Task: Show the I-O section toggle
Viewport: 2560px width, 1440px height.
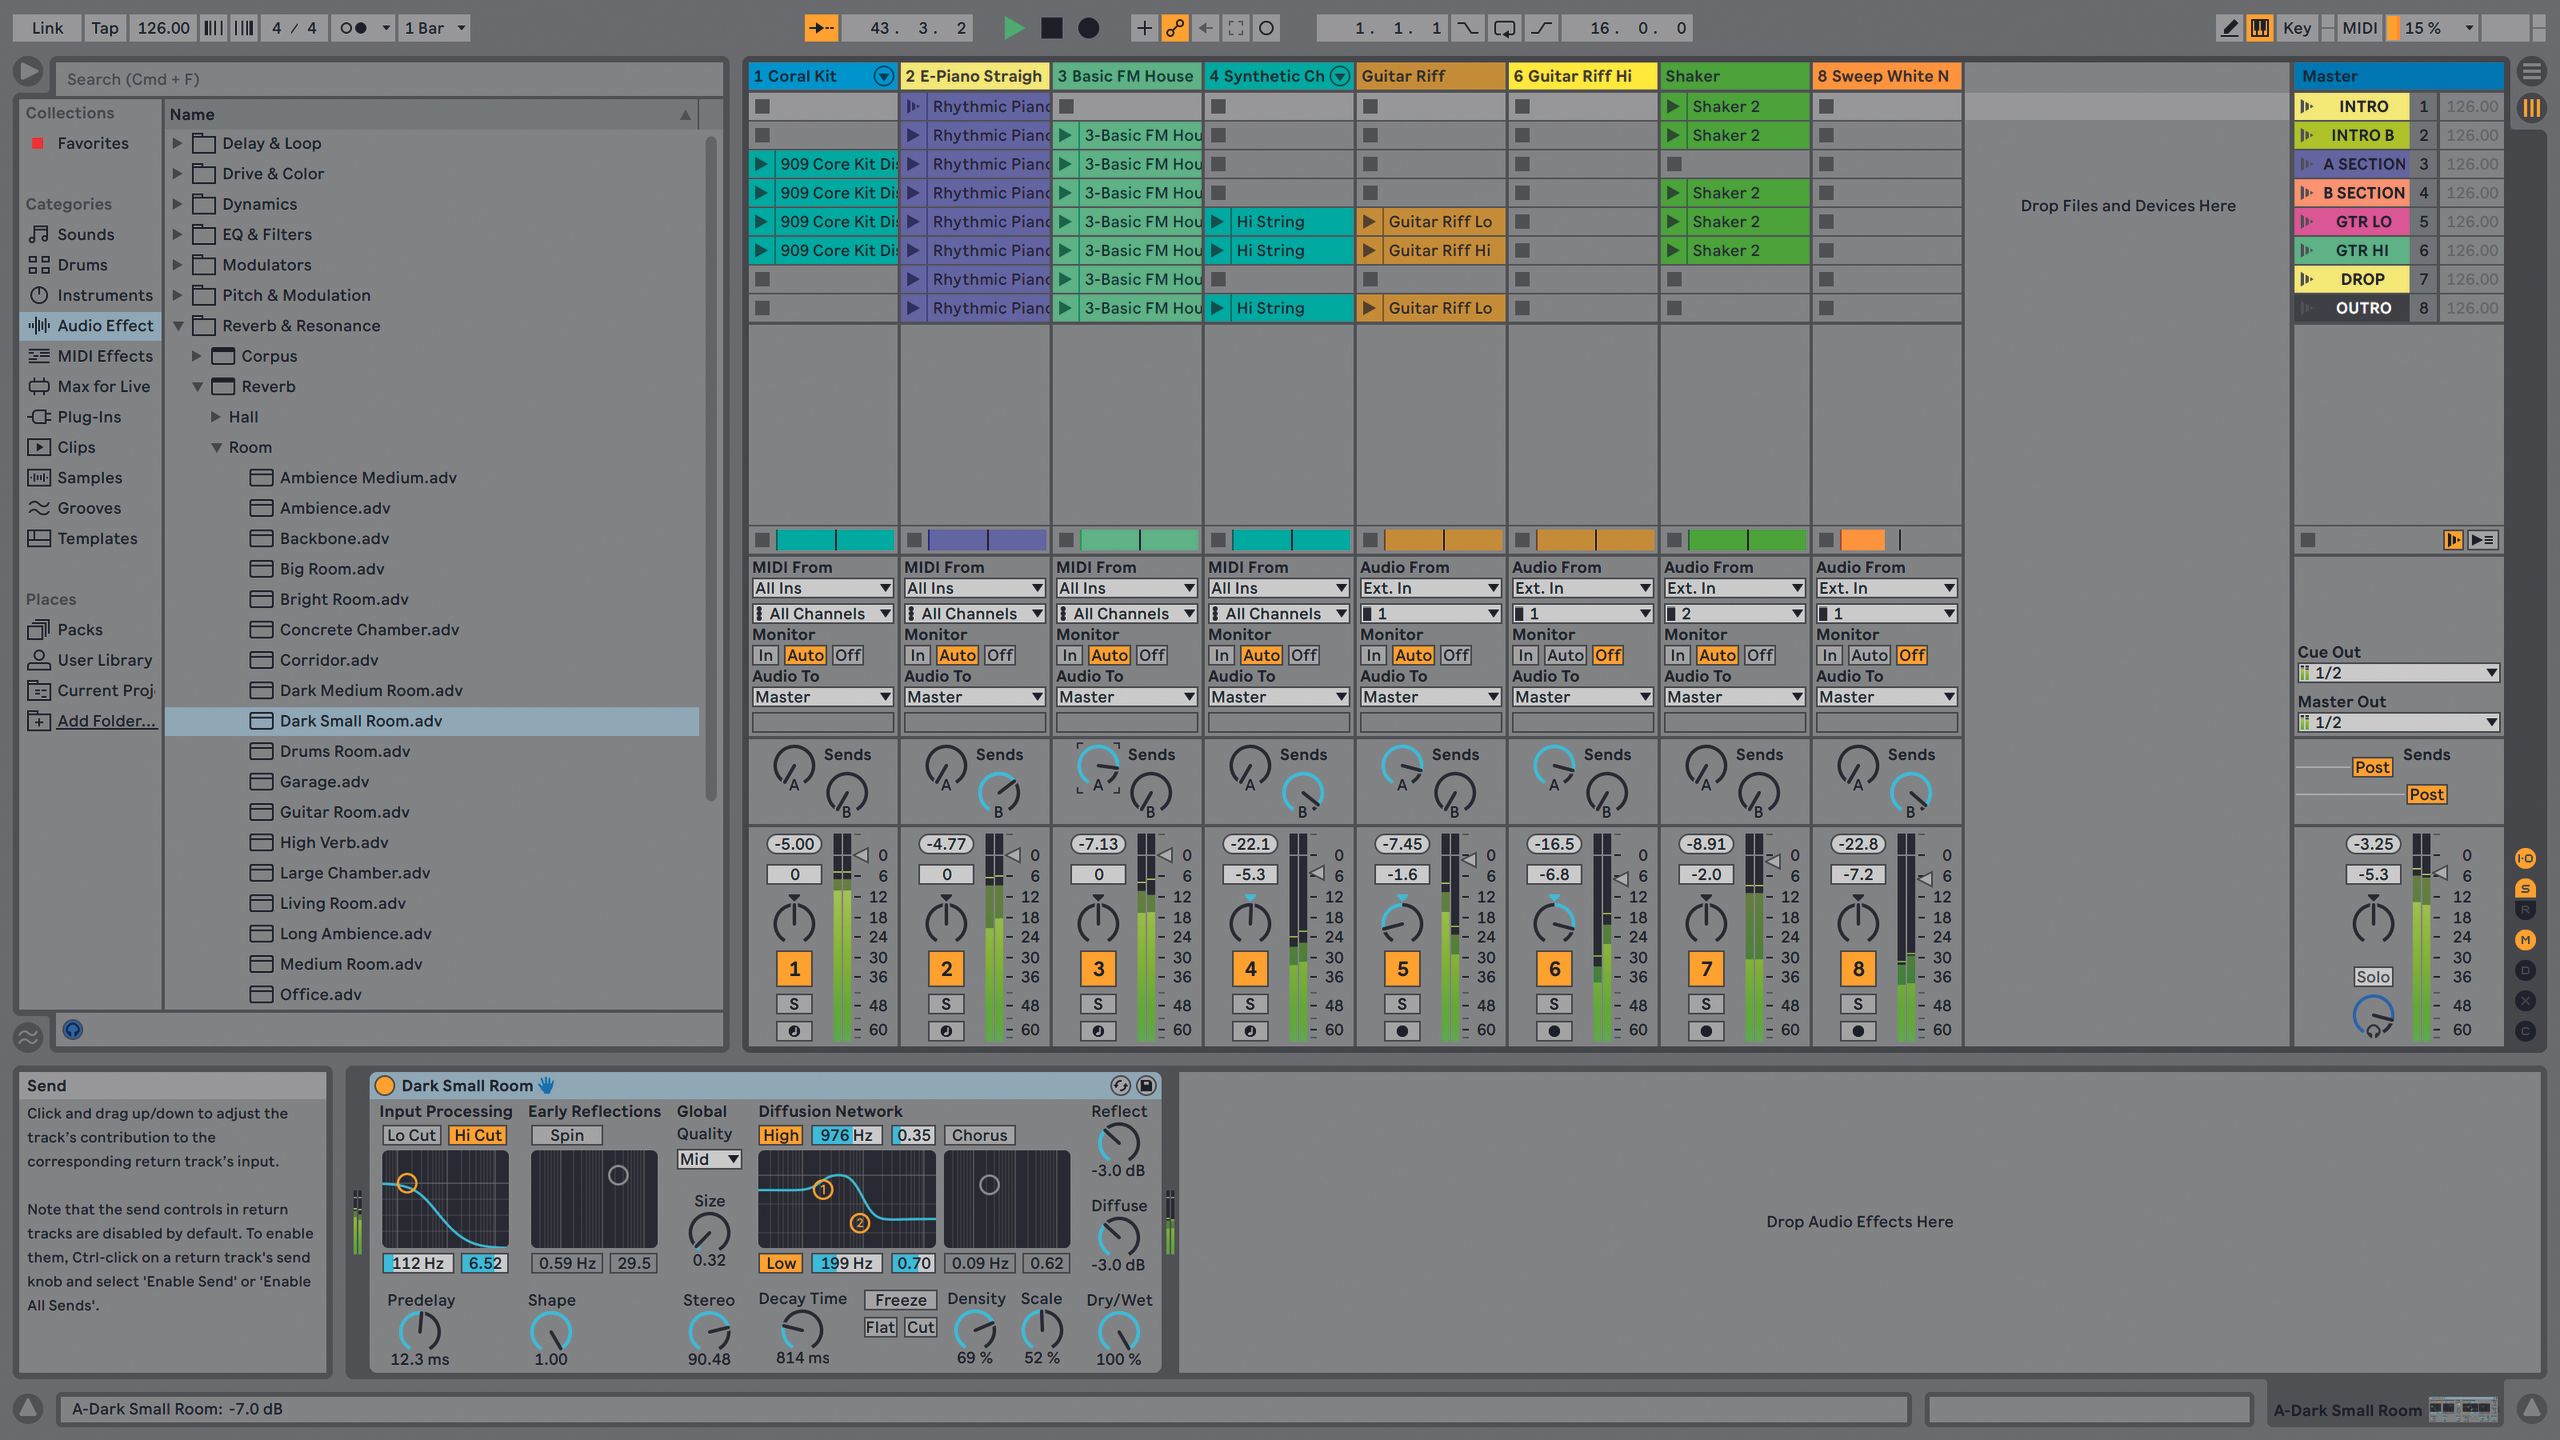Action: (2525, 858)
